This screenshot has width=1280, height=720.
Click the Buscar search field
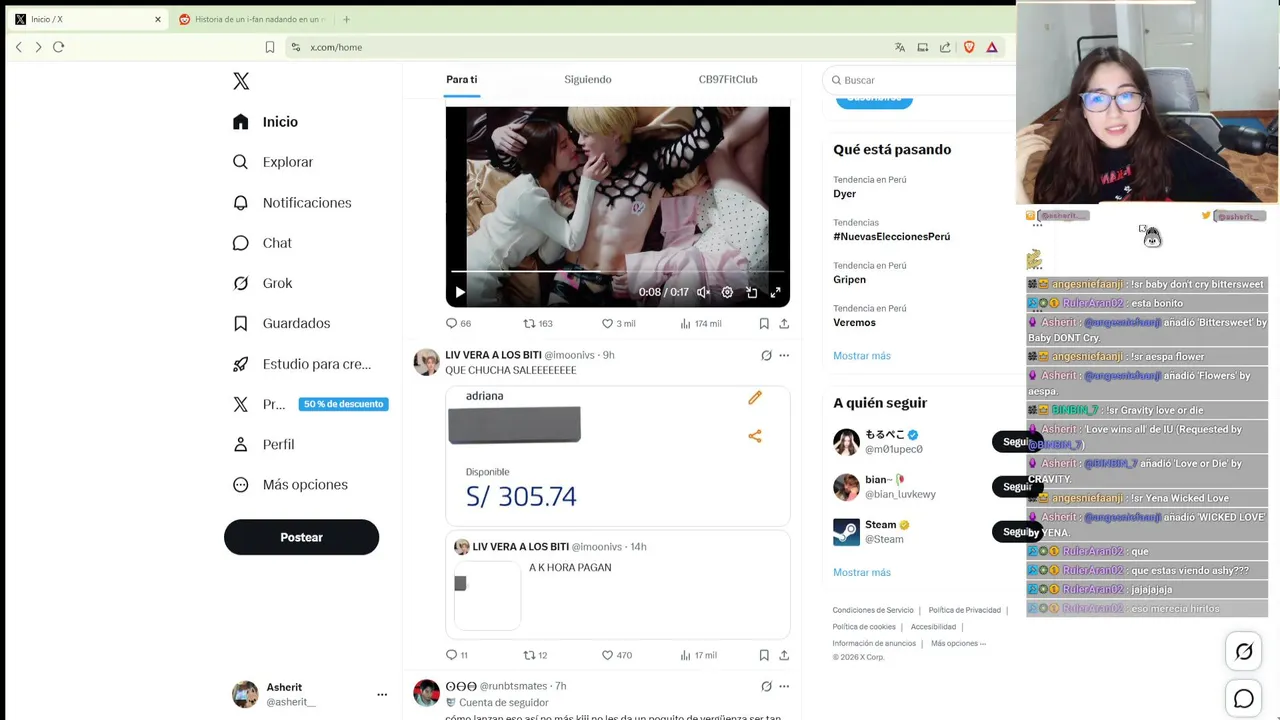point(920,80)
